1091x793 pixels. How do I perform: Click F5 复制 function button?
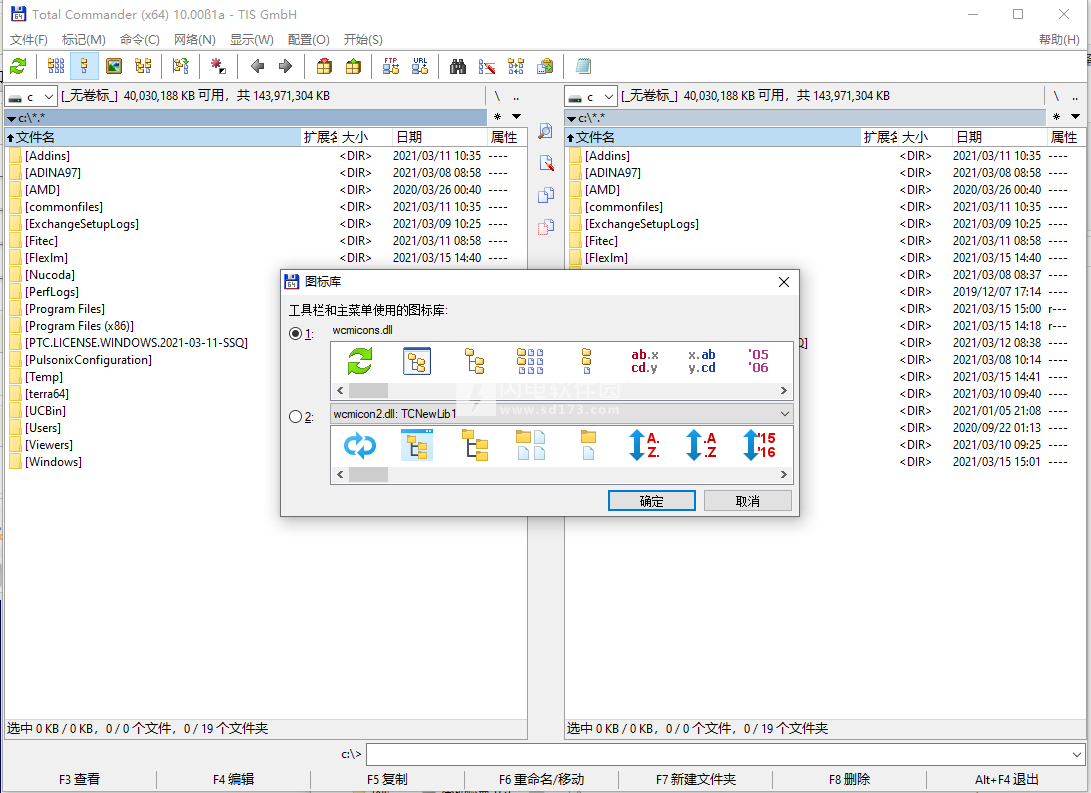tap(387, 779)
